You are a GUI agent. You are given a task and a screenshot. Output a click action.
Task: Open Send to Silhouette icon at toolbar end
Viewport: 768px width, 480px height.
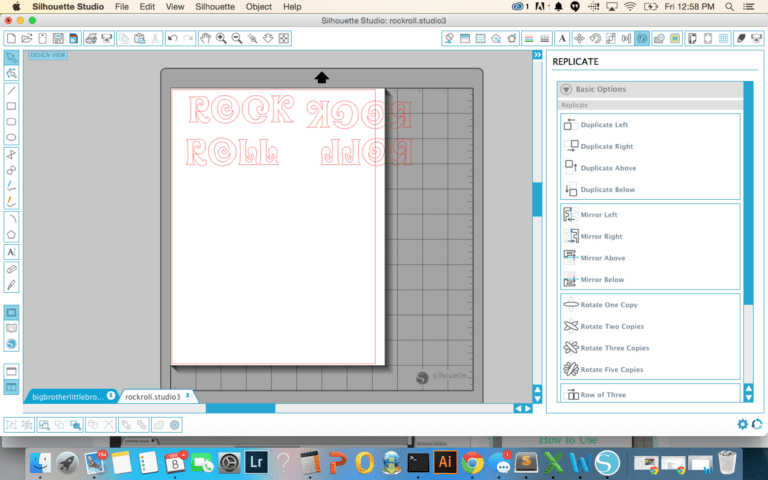(756, 39)
